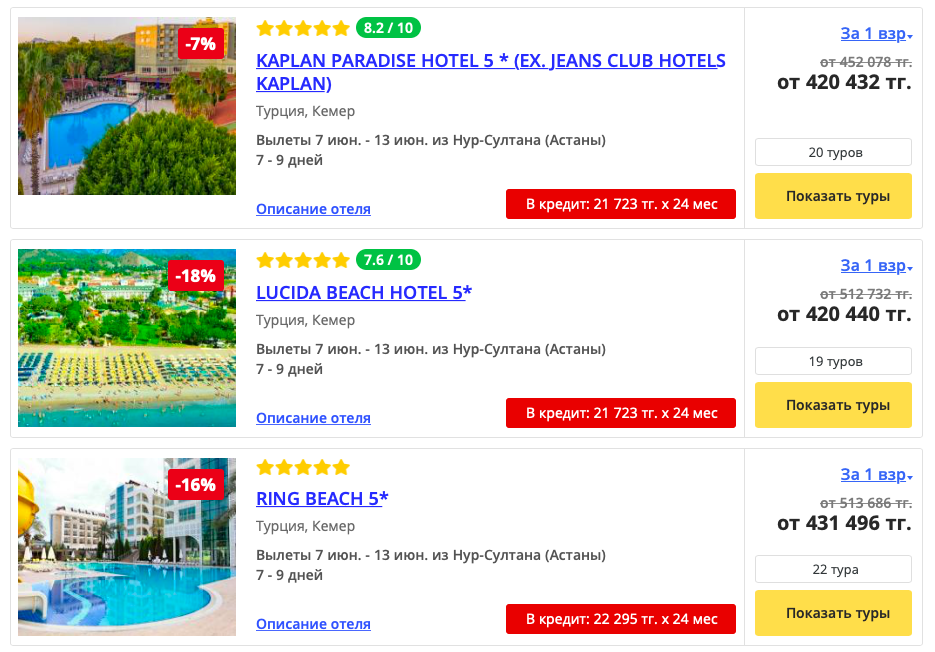Click the -18% discount badge on Lucida Beach

(x=195, y=275)
